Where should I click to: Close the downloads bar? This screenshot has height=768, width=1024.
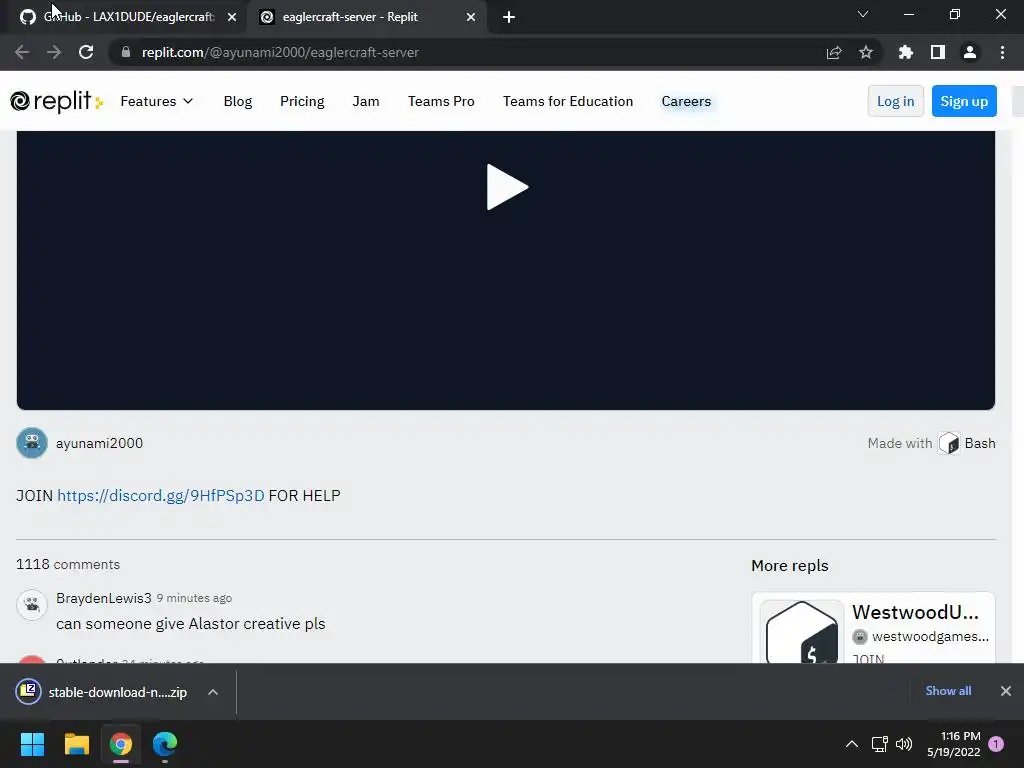[1006, 691]
